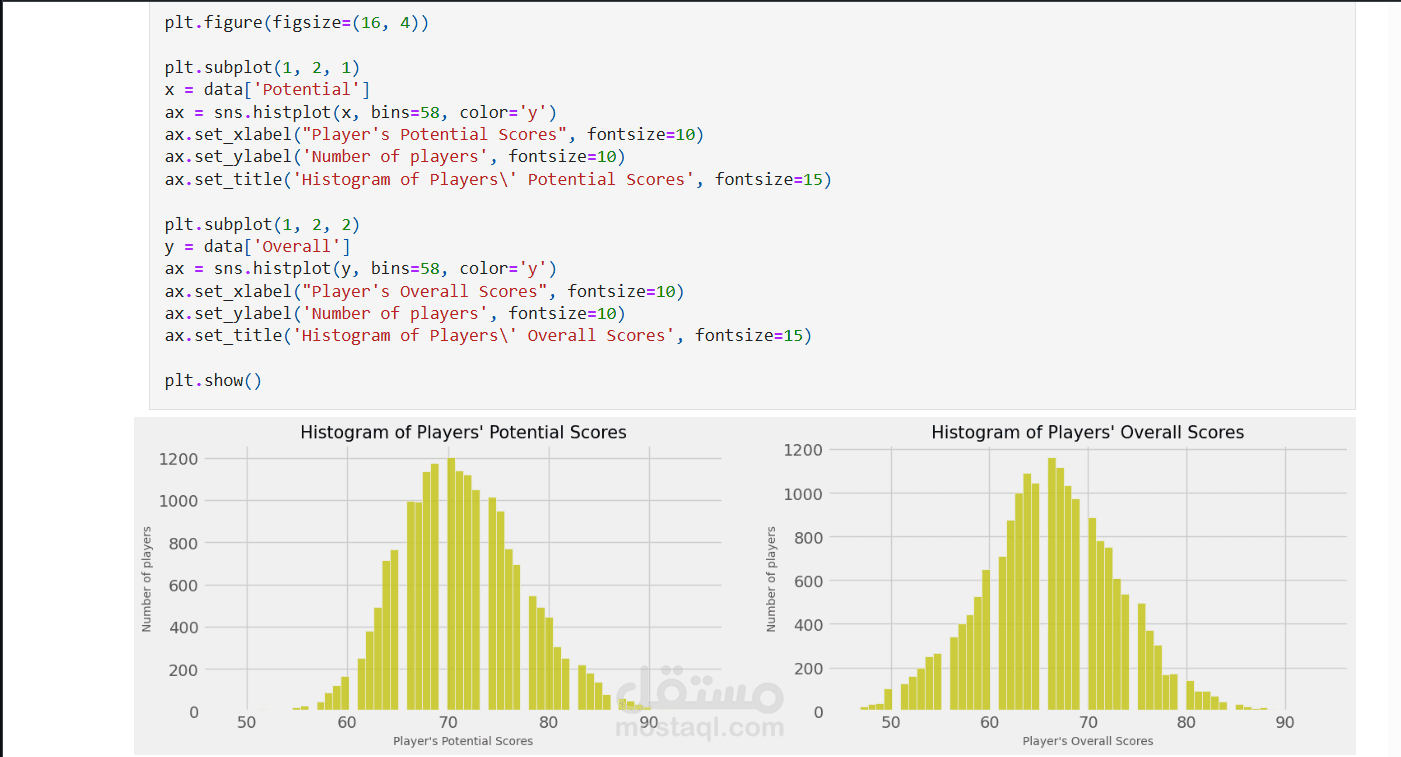Click the set_xlabel "Player's Potential Scores" line
1401x757 pixels.
click(434, 134)
